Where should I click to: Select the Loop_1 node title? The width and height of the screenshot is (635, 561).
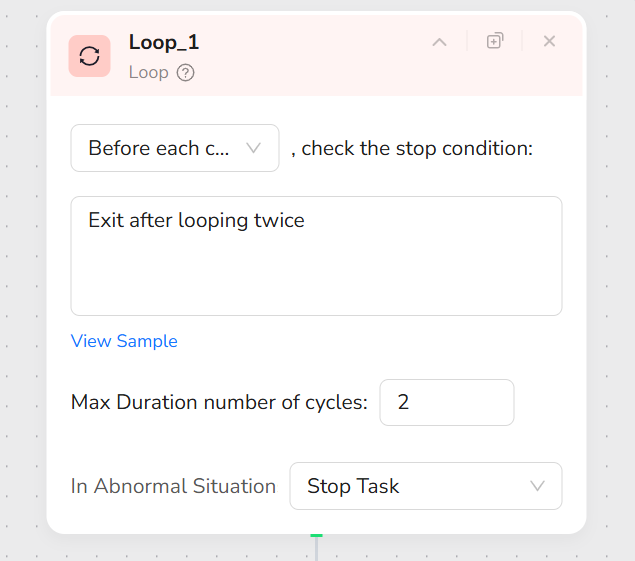tap(164, 42)
